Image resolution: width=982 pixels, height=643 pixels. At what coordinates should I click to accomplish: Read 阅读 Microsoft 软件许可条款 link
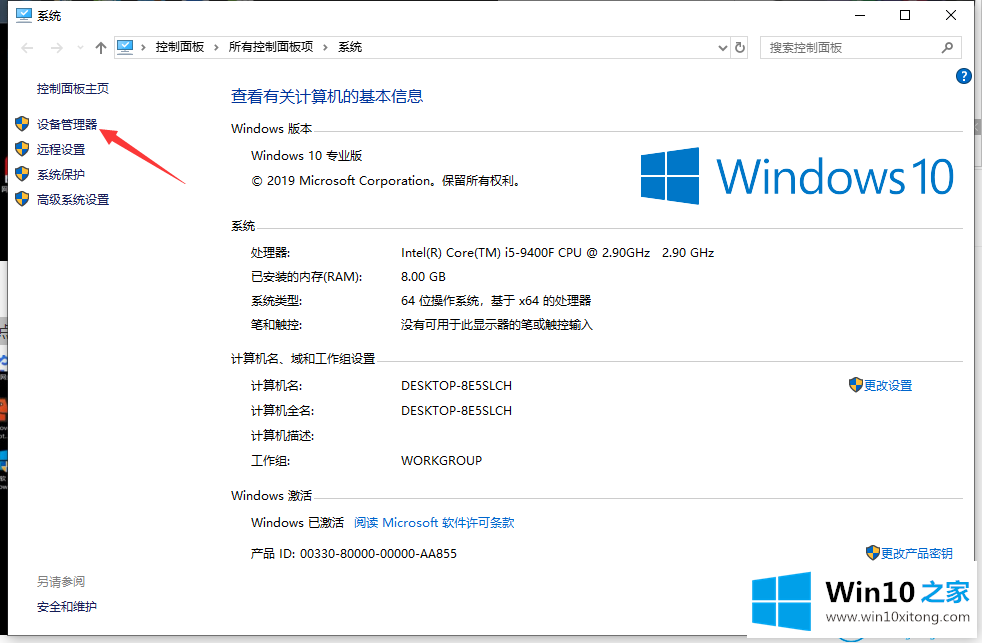tap(434, 523)
